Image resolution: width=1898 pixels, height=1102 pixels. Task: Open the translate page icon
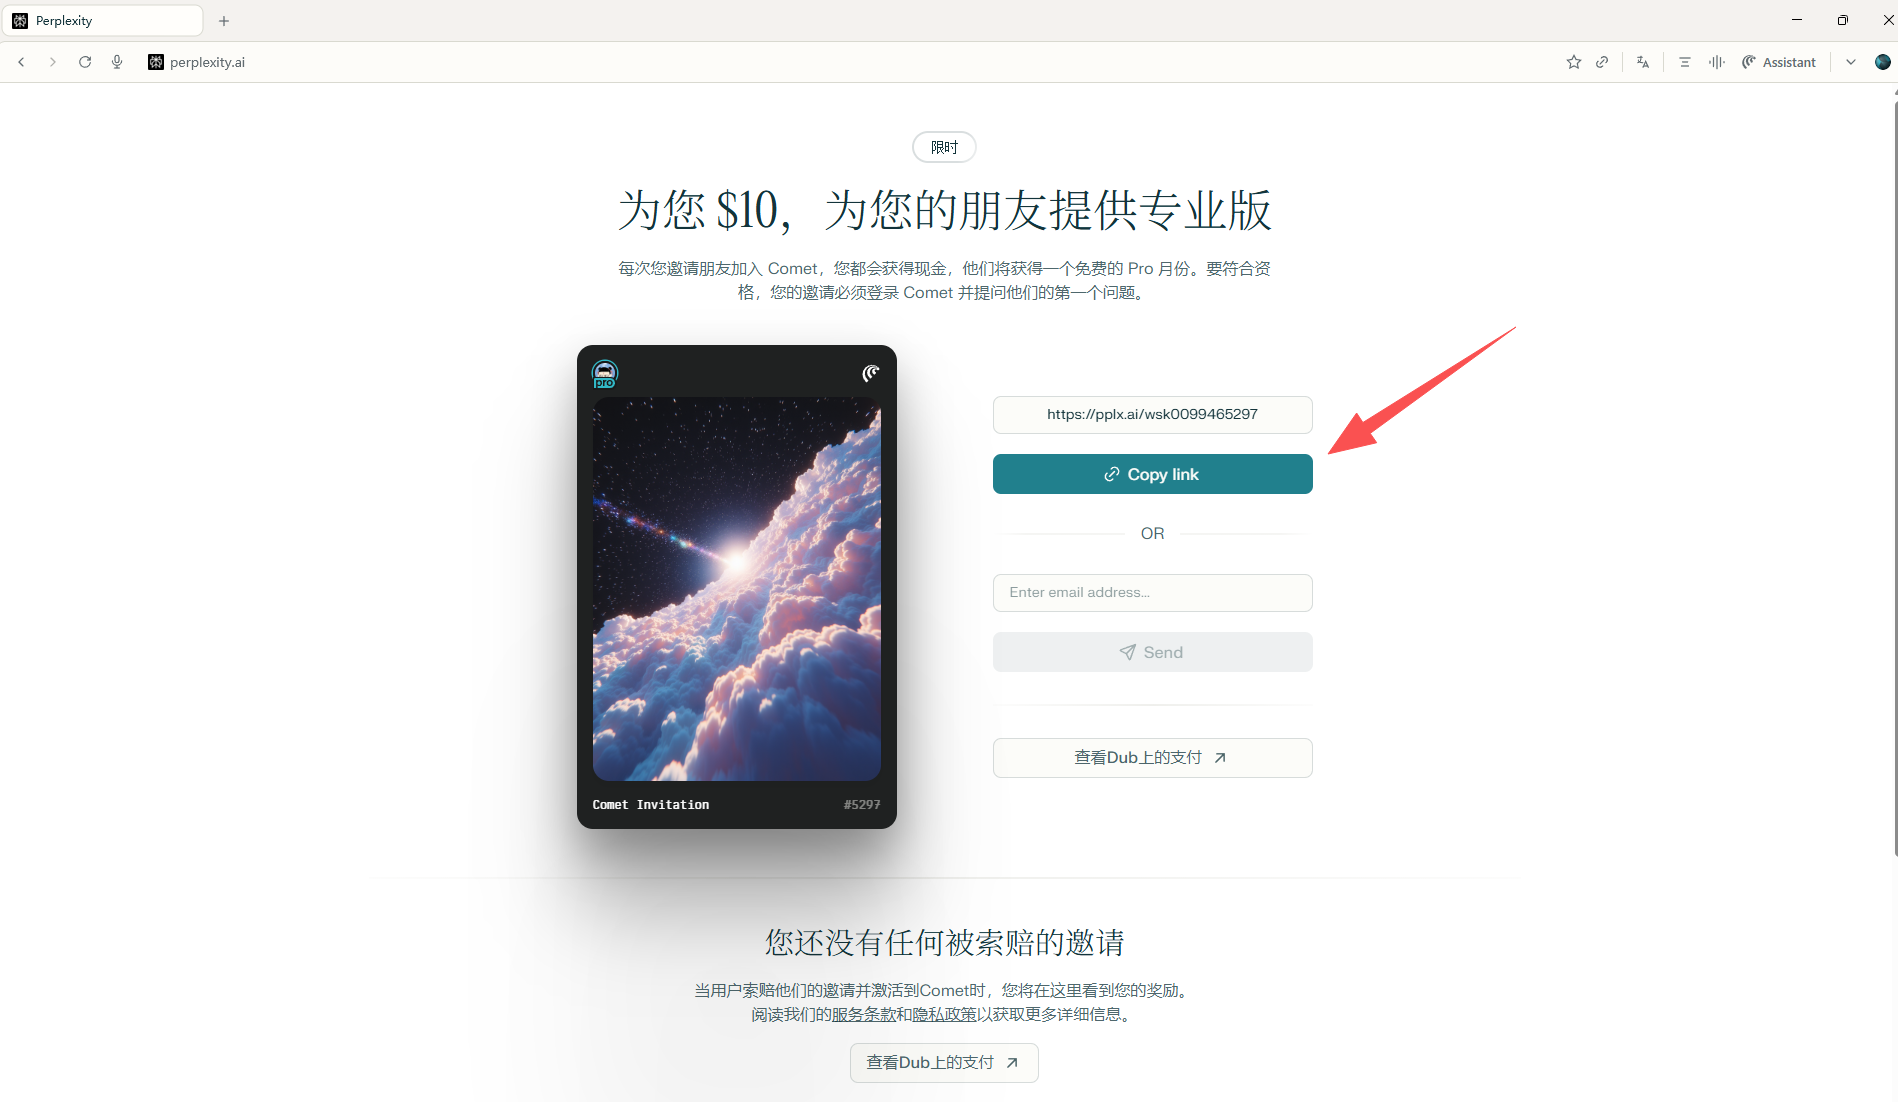[1642, 62]
